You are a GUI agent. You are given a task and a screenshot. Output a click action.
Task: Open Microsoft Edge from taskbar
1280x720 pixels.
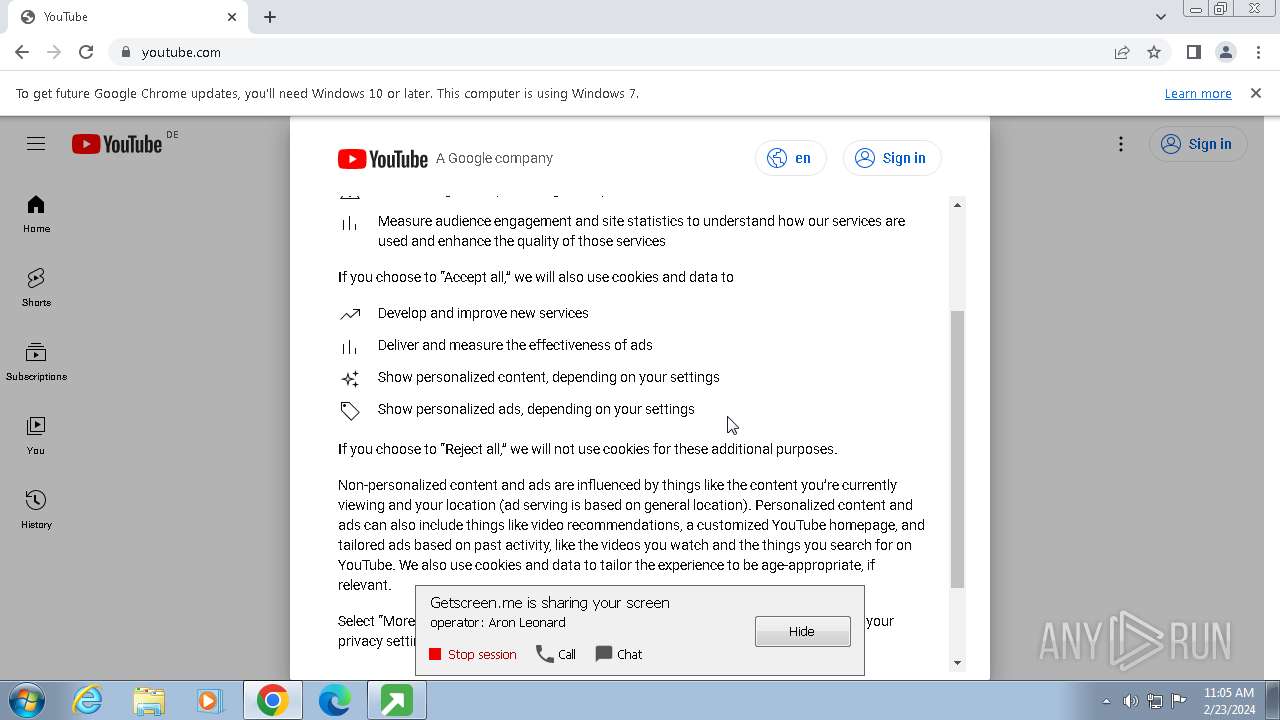334,701
